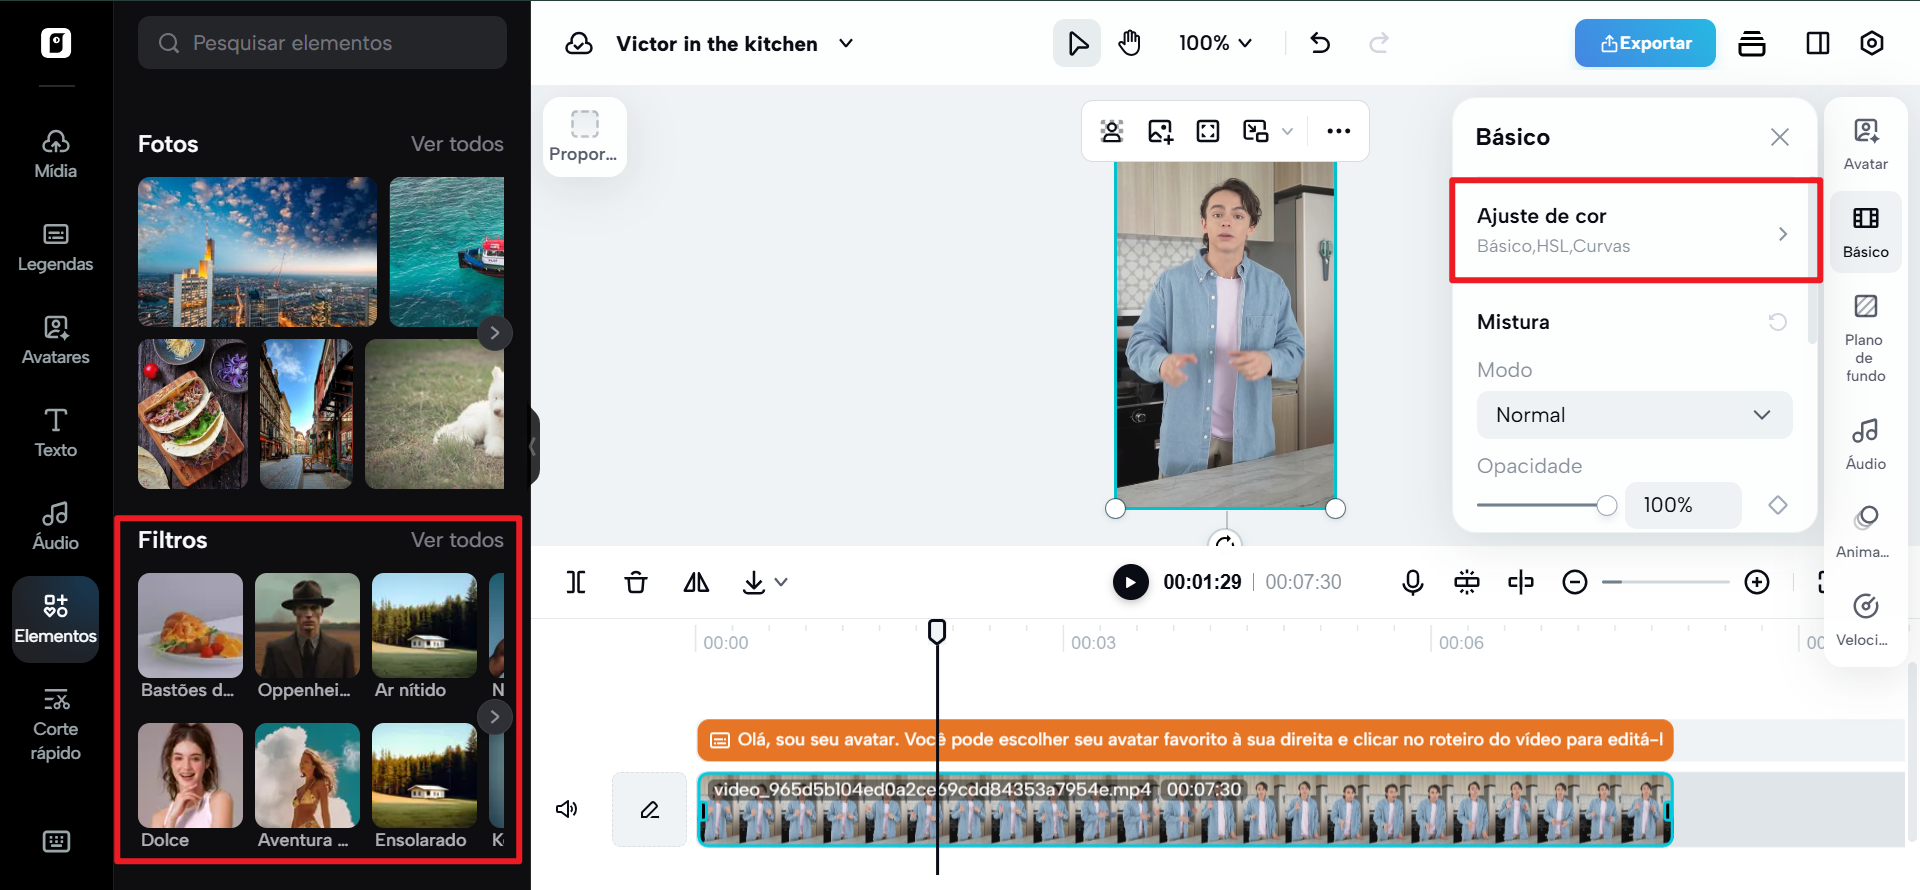Image resolution: width=1920 pixels, height=890 pixels.
Task: Open the Modo Normal blend dropdown
Action: point(1634,415)
